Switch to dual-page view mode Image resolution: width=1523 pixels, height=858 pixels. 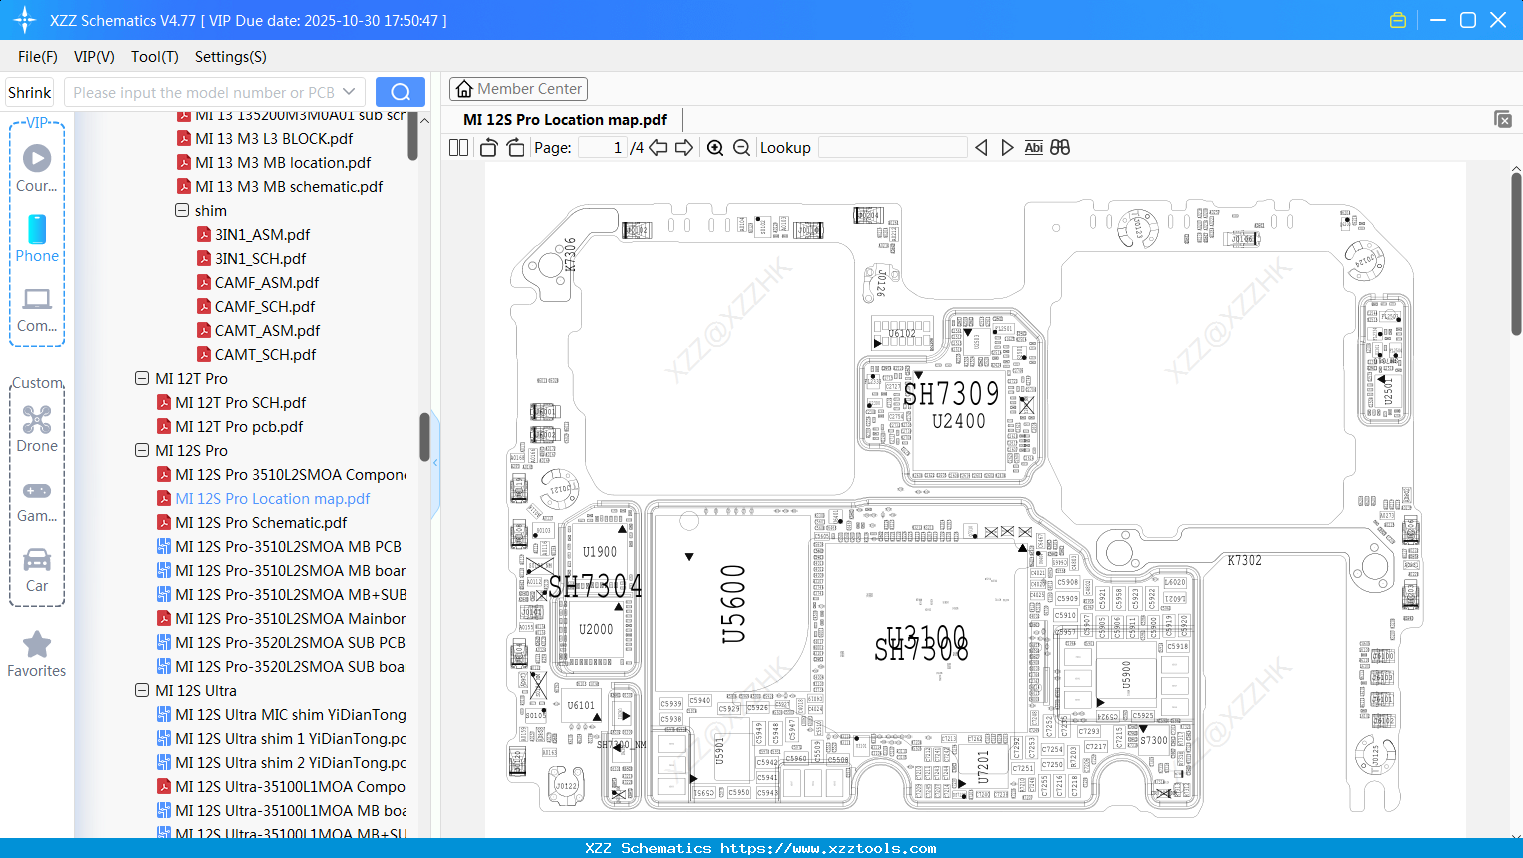coord(457,146)
